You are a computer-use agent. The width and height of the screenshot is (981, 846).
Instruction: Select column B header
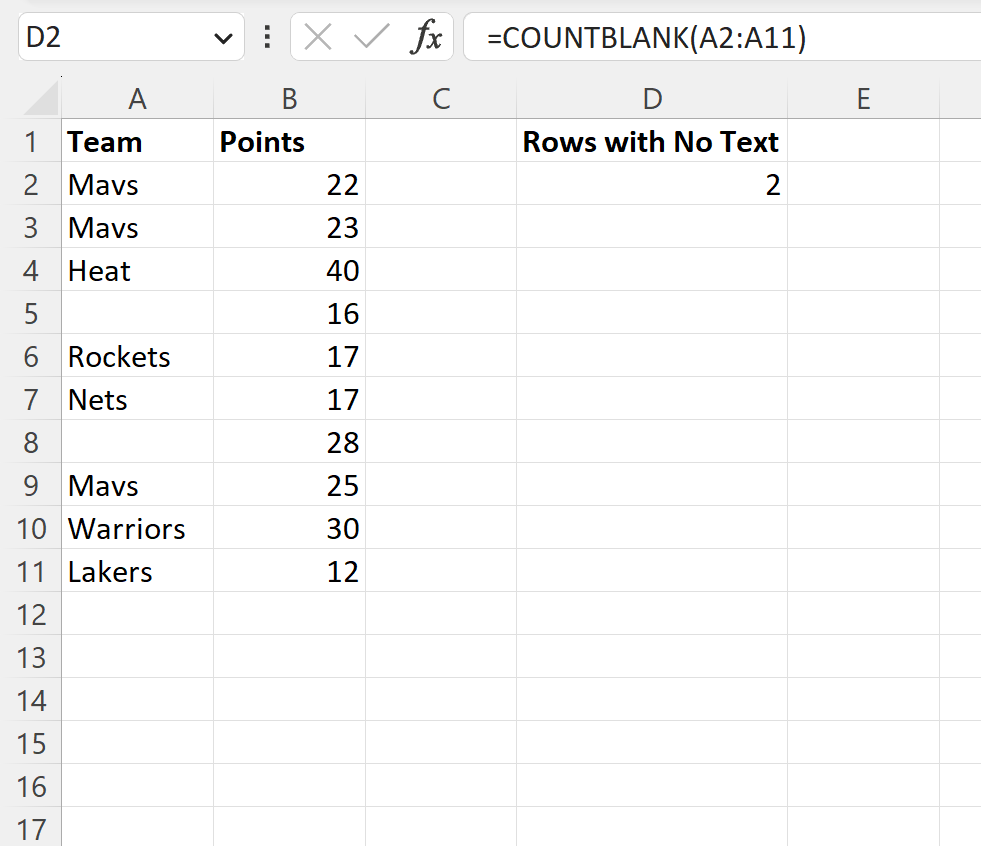[289, 98]
